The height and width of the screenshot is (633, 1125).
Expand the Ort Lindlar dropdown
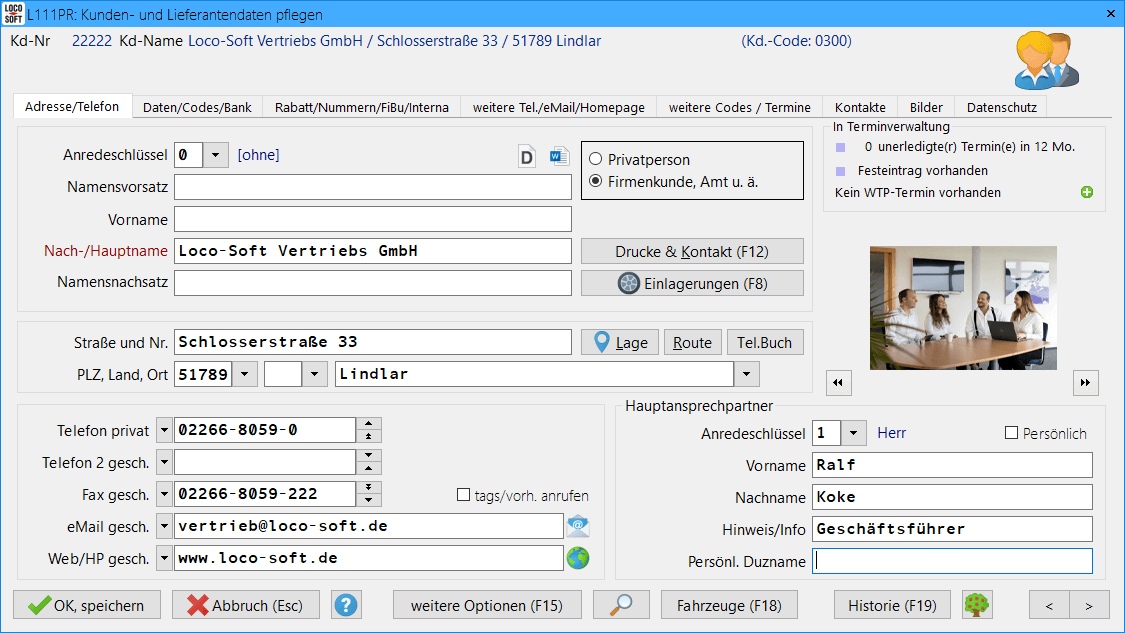(x=747, y=374)
